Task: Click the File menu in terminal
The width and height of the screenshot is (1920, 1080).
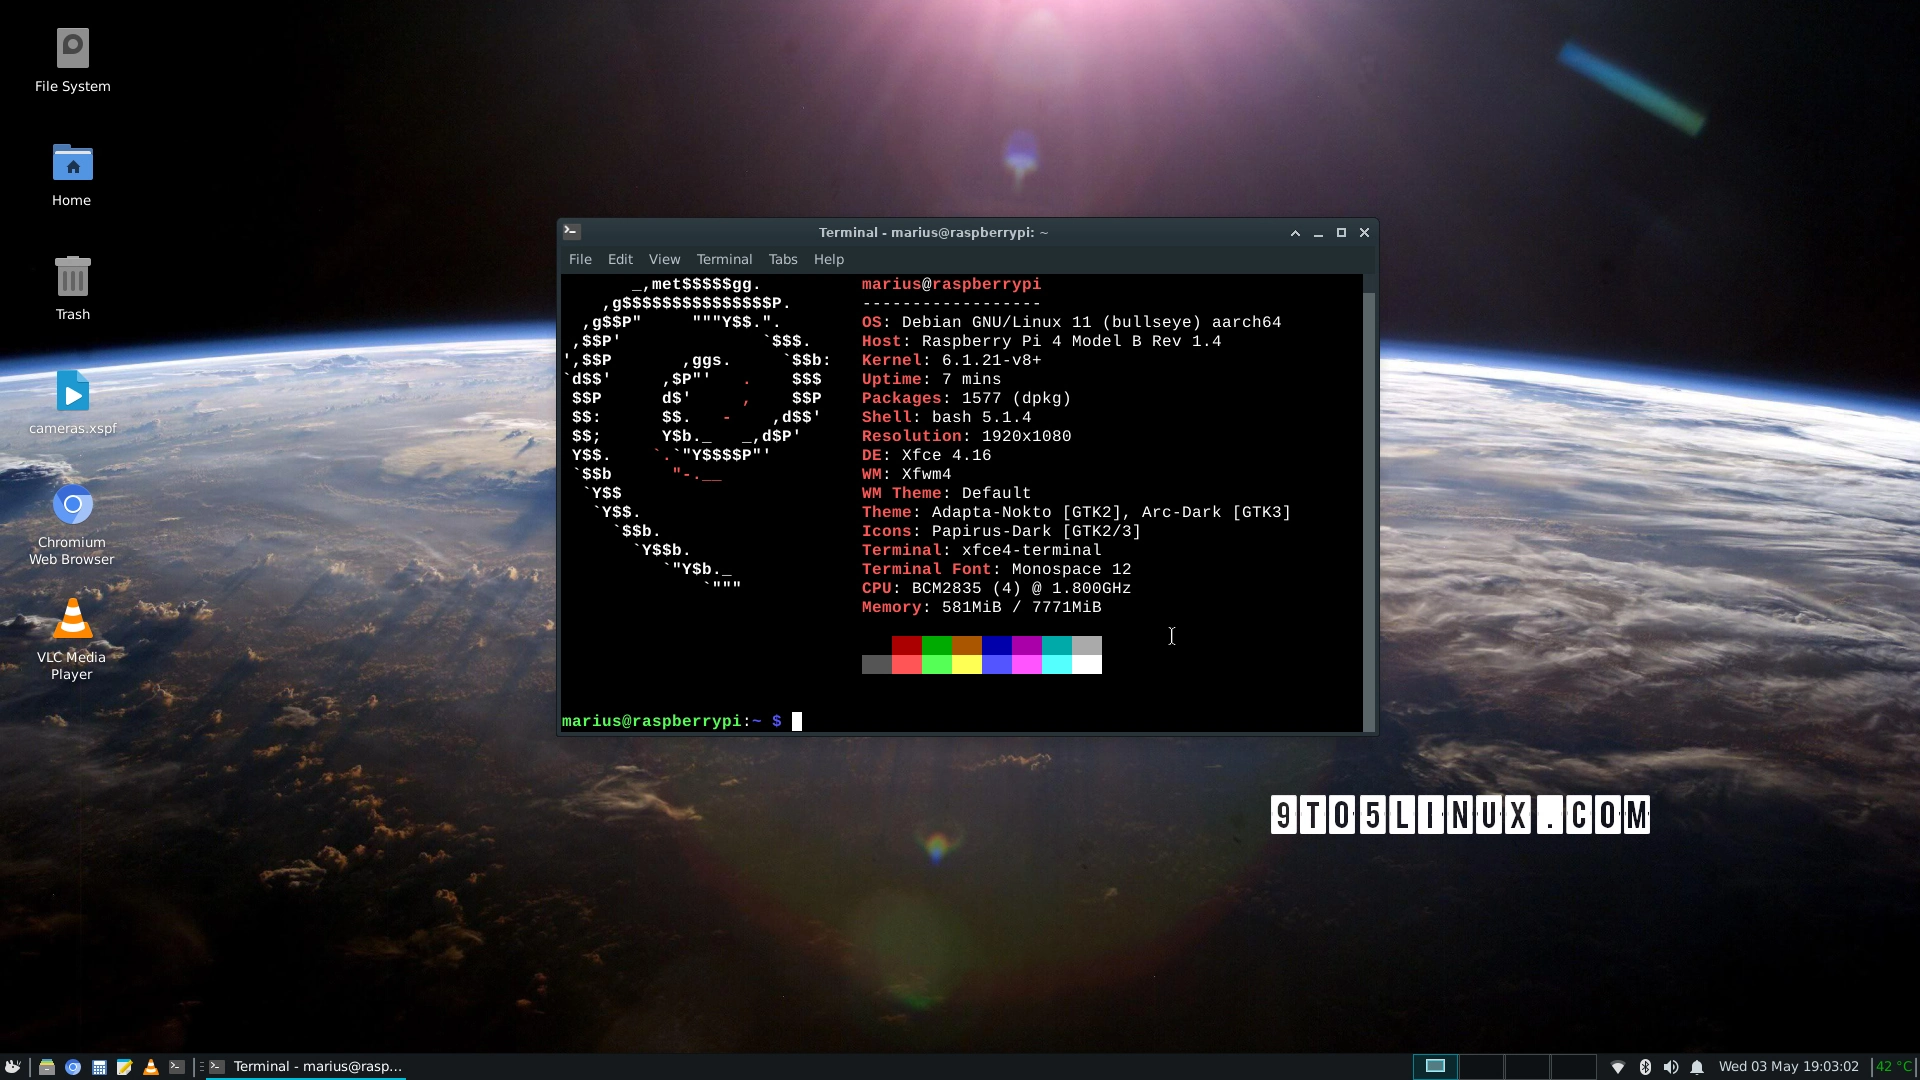Action: (578, 258)
